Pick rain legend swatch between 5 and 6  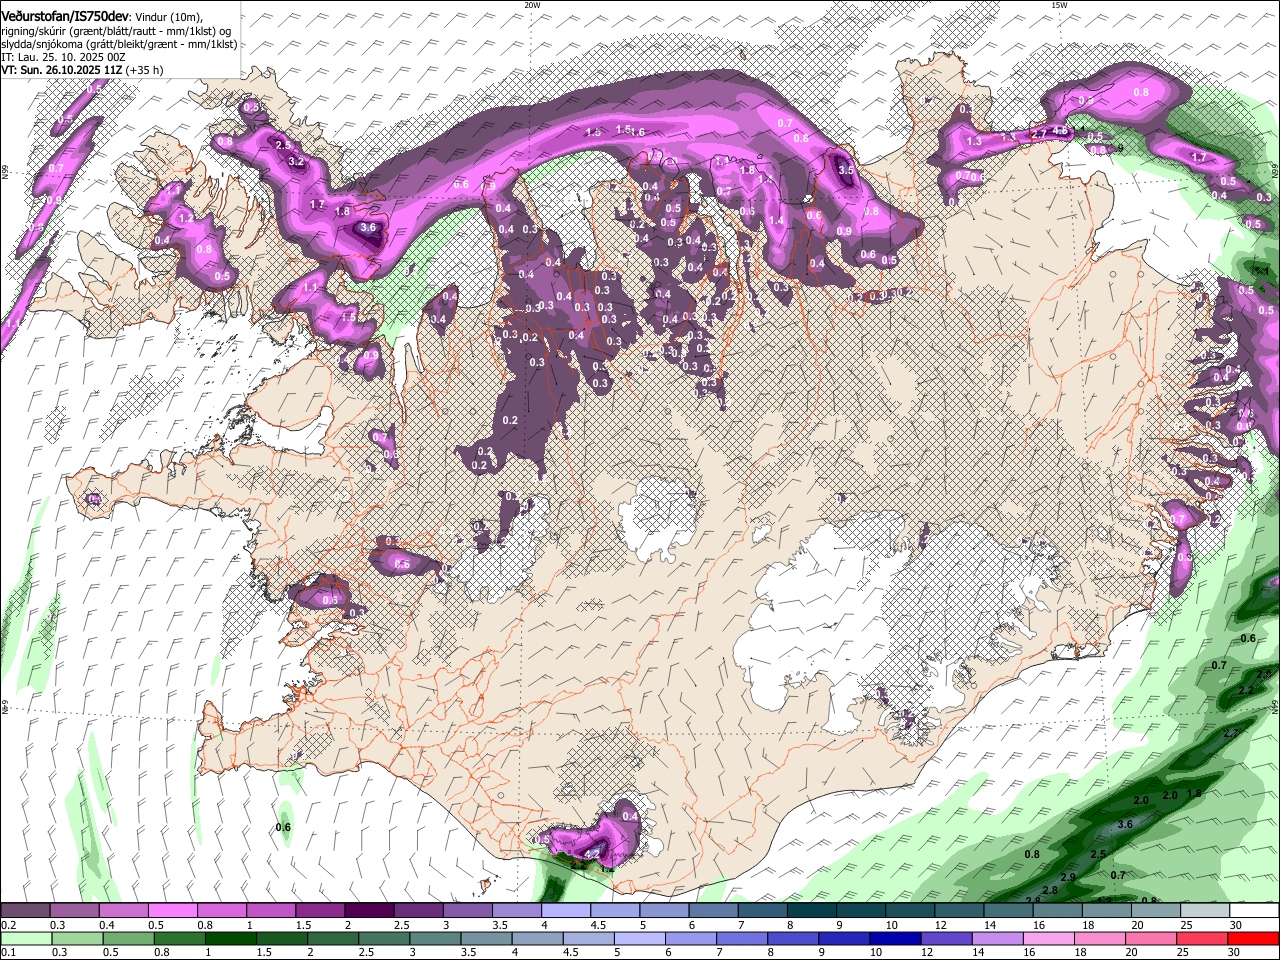640,939
